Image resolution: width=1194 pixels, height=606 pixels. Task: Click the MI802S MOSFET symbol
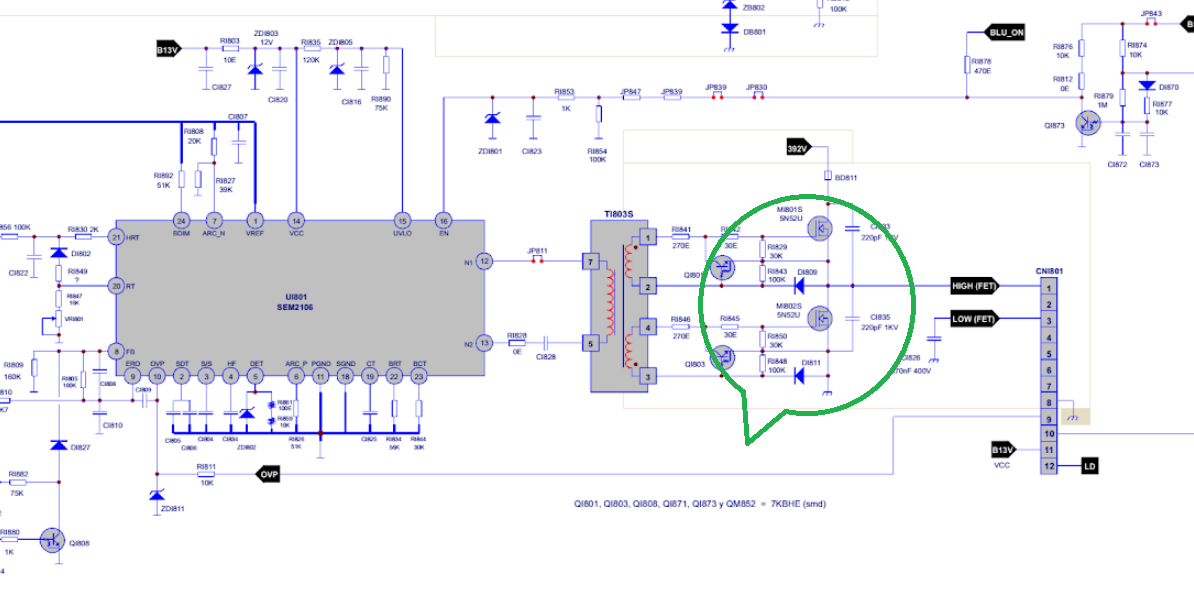point(819,317)
